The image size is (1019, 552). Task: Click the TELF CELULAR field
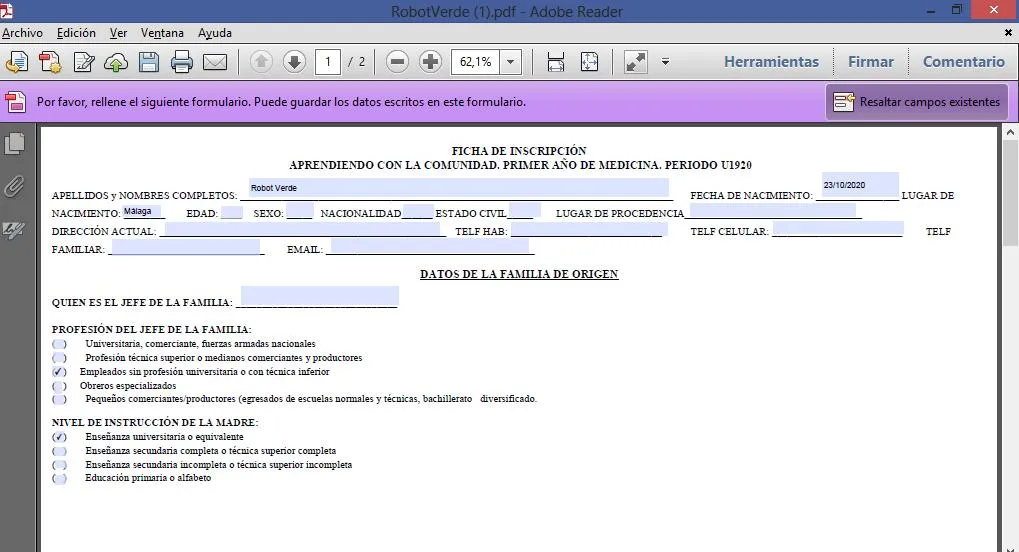click(838, 228)
